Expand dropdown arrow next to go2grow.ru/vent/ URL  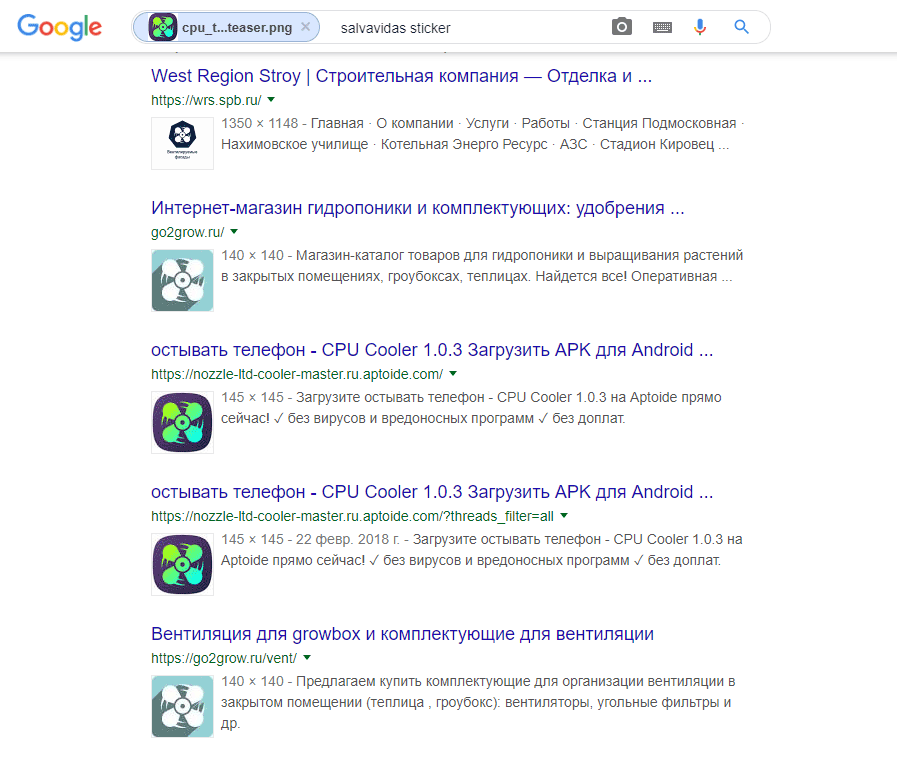[307, 658]
